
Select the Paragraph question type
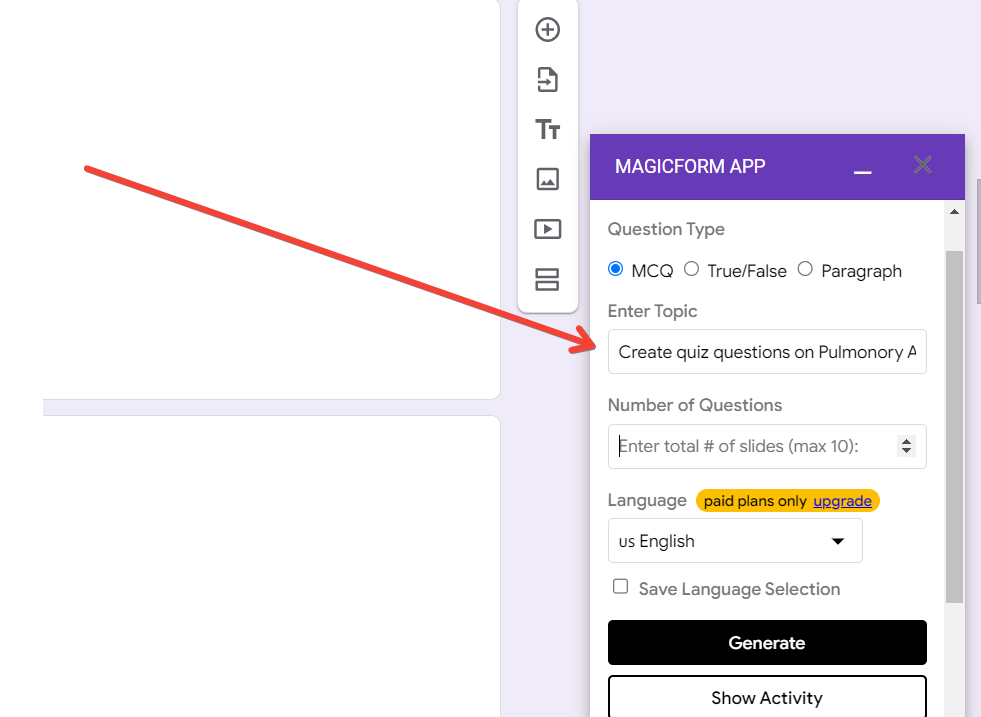[x=805, y=269]
